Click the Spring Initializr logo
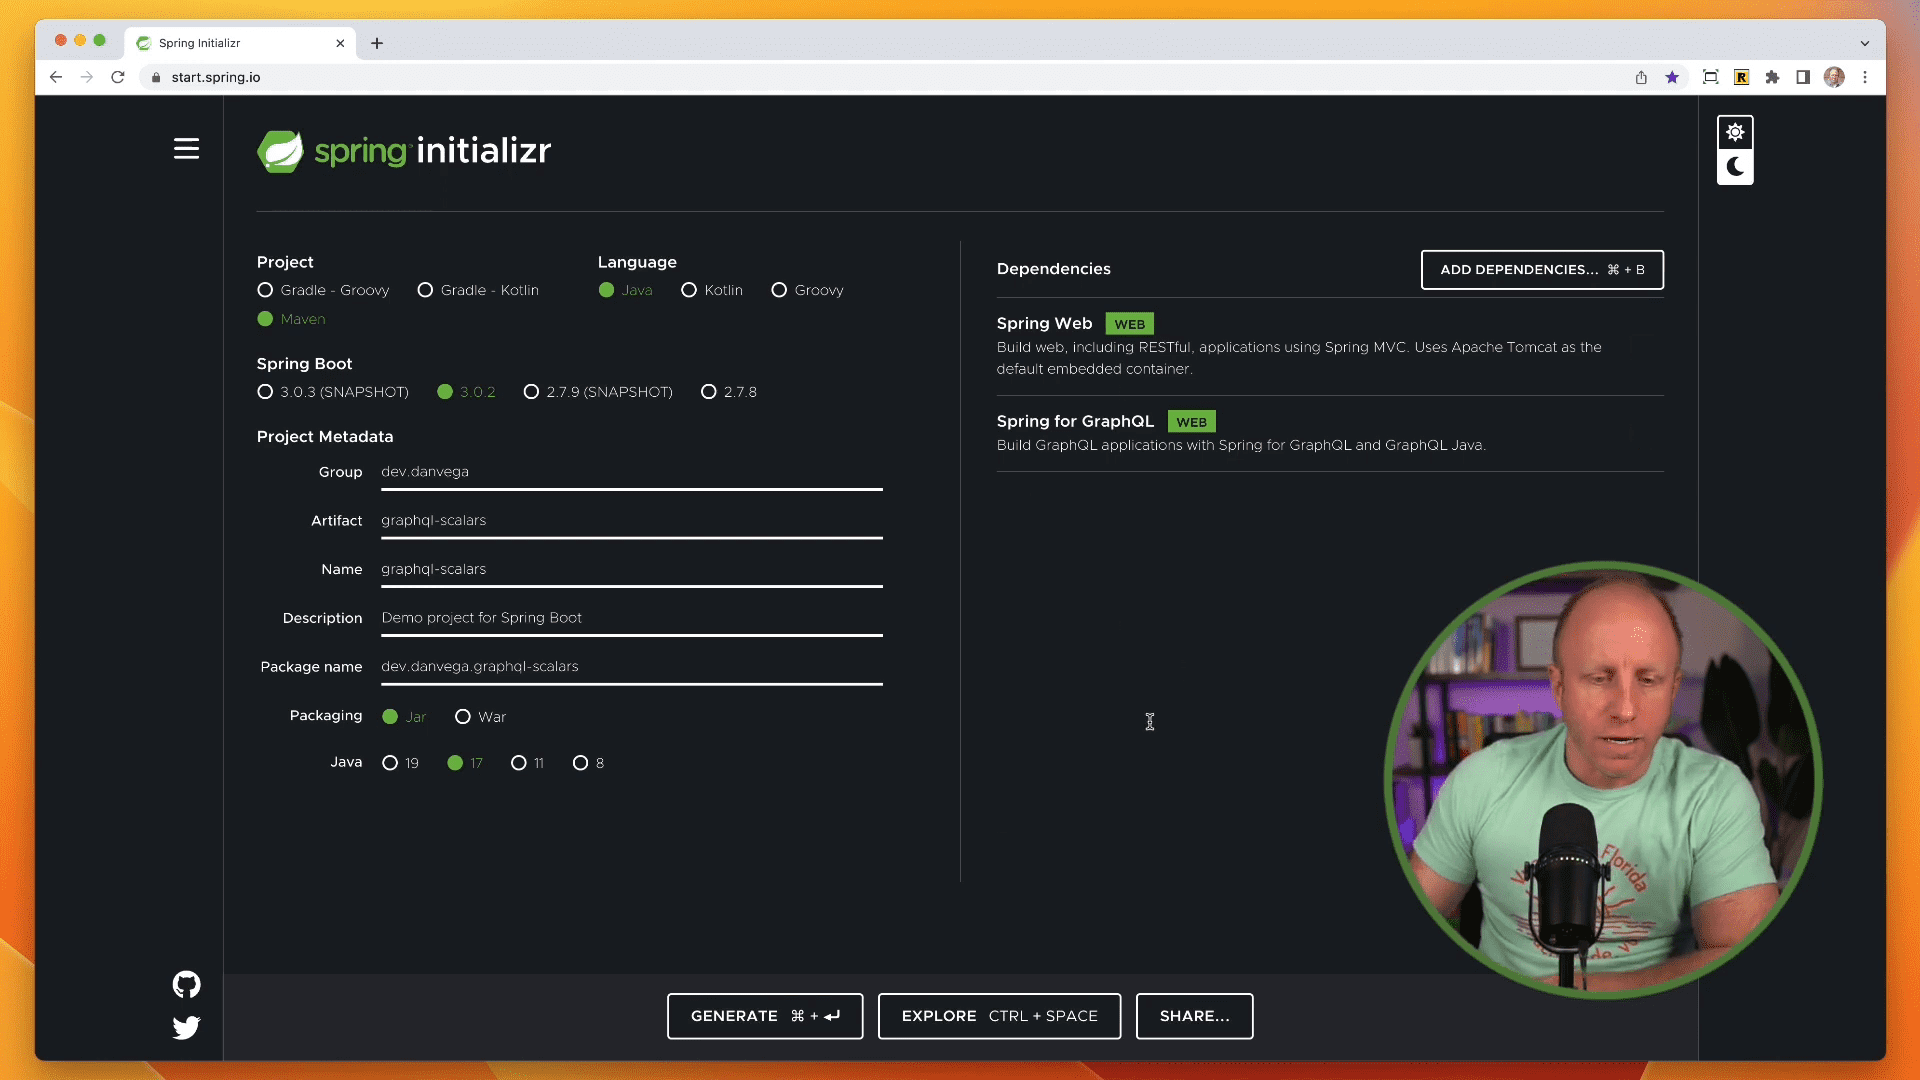1920x1080 pixels. [403, 150]
